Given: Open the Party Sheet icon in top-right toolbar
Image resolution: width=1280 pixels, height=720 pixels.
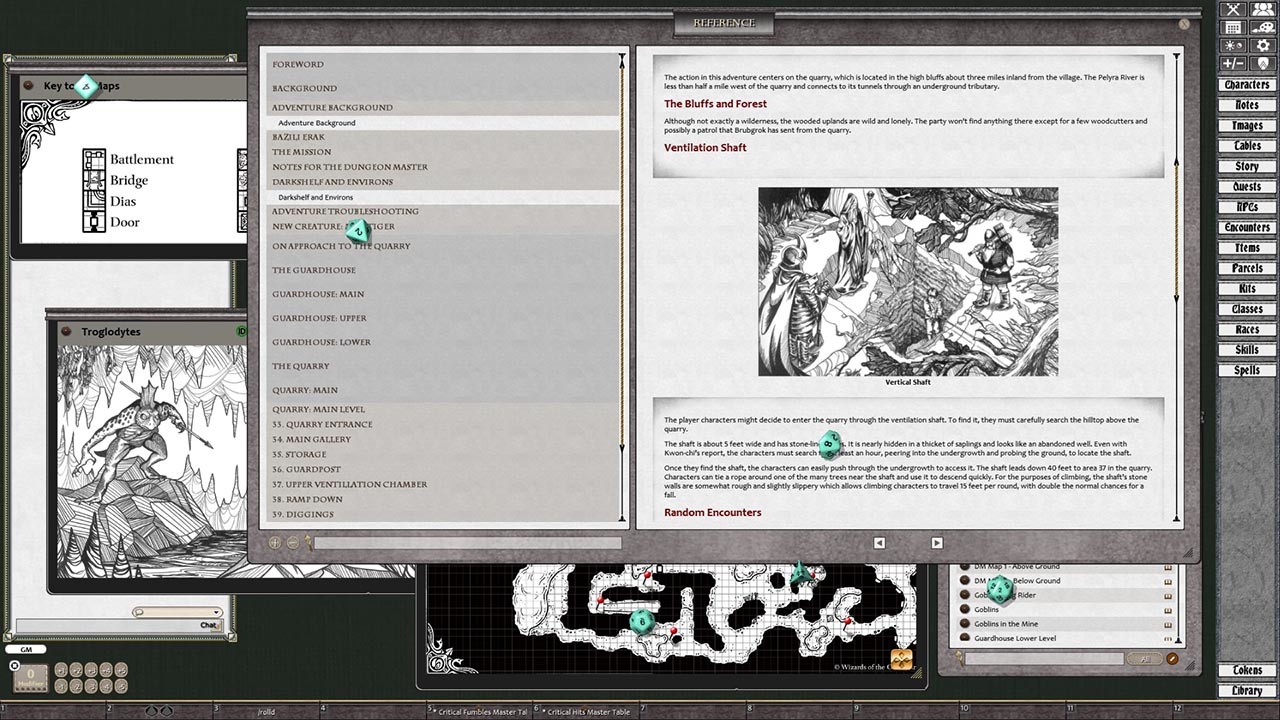Looking at the screenshot, I should tap(1262, 10).
